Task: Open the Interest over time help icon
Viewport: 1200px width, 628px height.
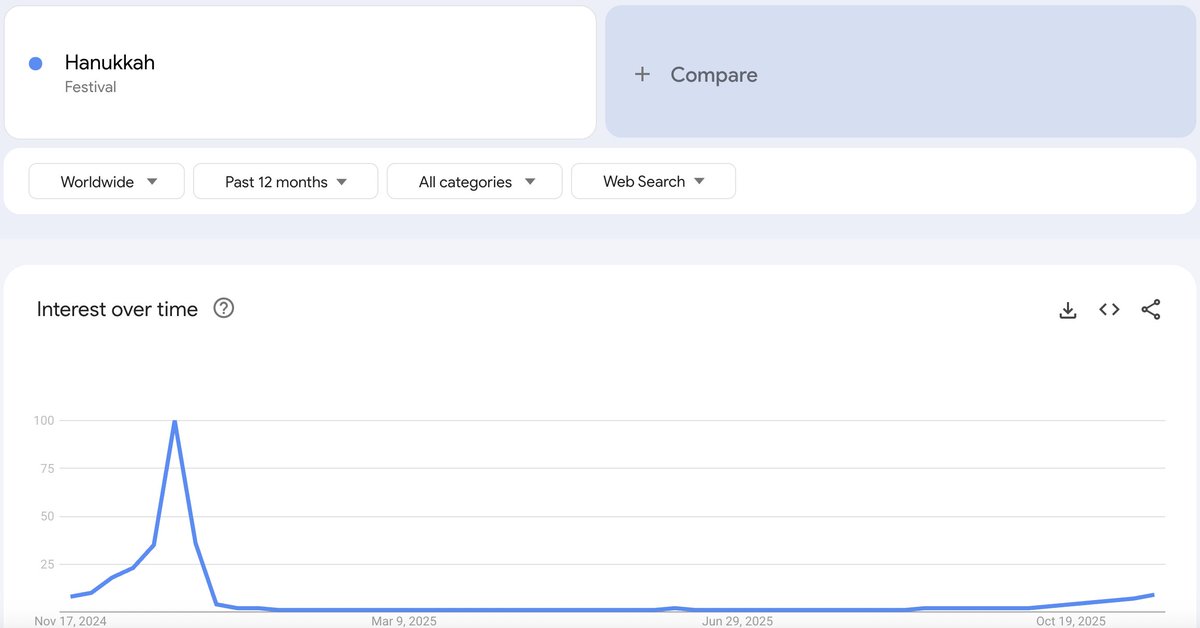Action: click(224, 308)
